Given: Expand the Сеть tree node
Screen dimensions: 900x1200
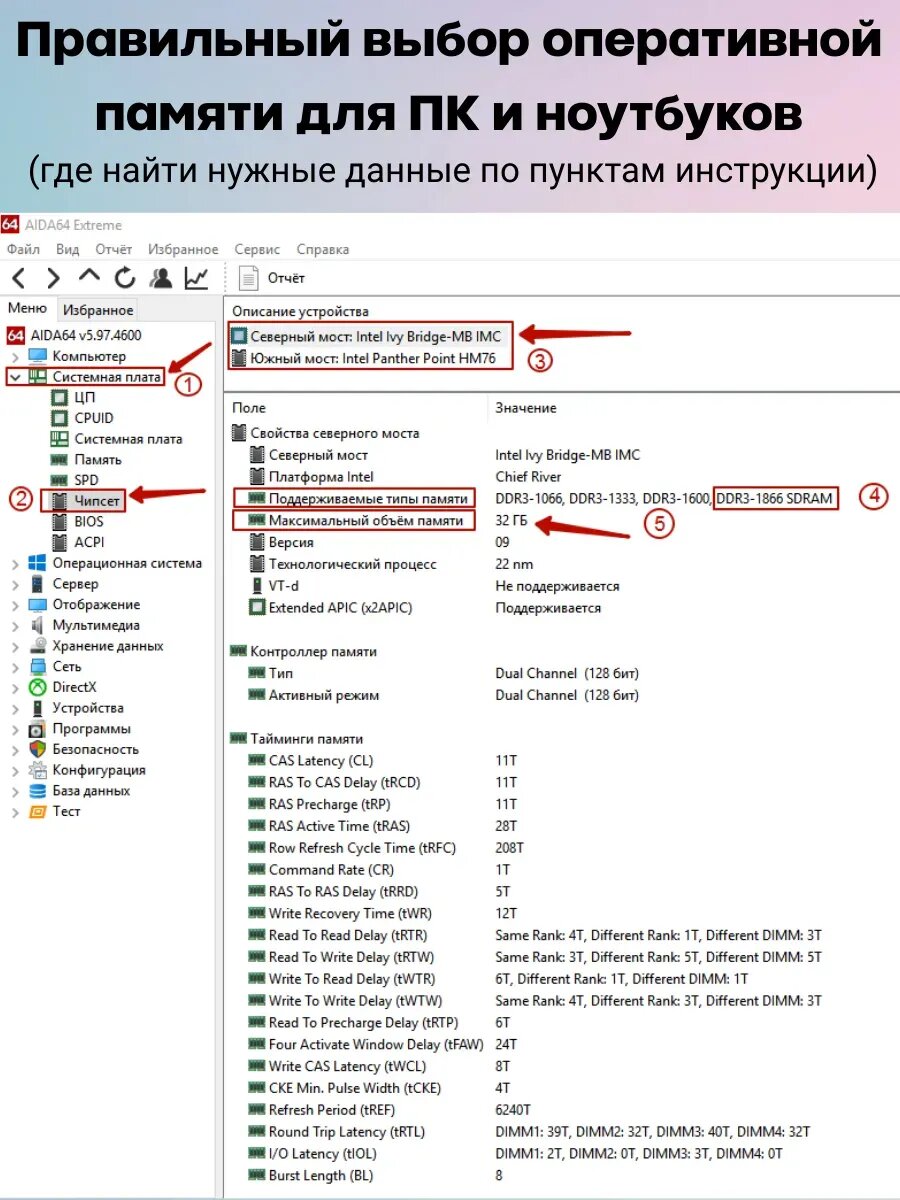Looking at the screenshot, I should pyautogui.click(x=15, y=666).
